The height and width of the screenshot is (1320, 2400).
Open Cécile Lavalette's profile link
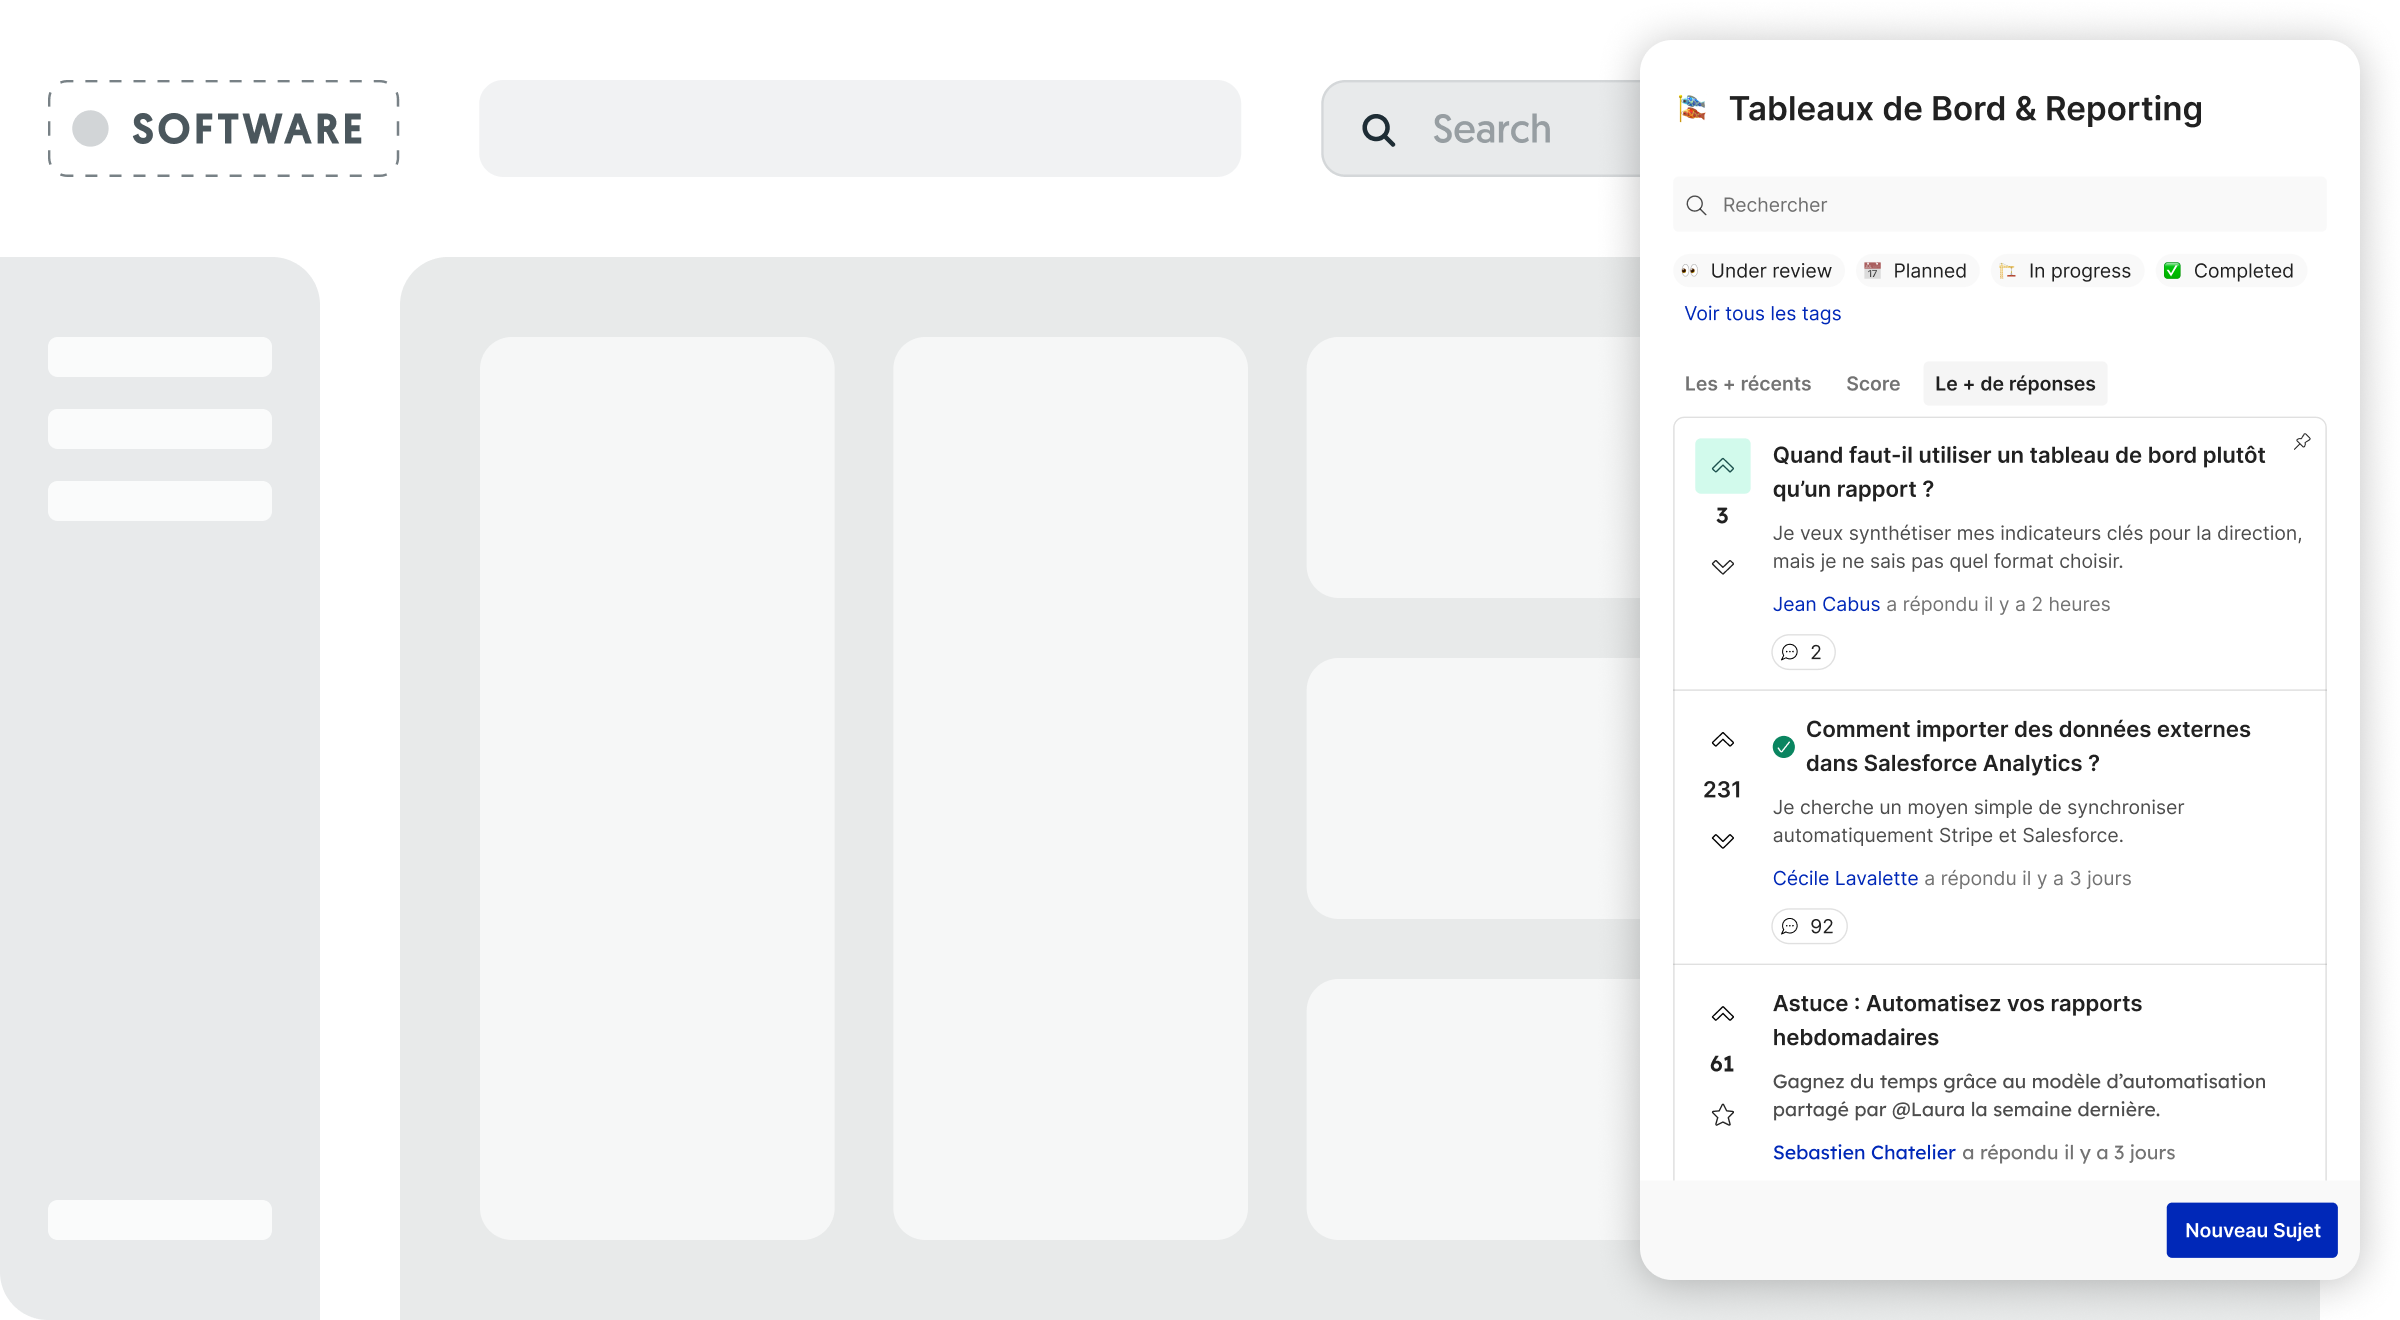pos(1845,878)
